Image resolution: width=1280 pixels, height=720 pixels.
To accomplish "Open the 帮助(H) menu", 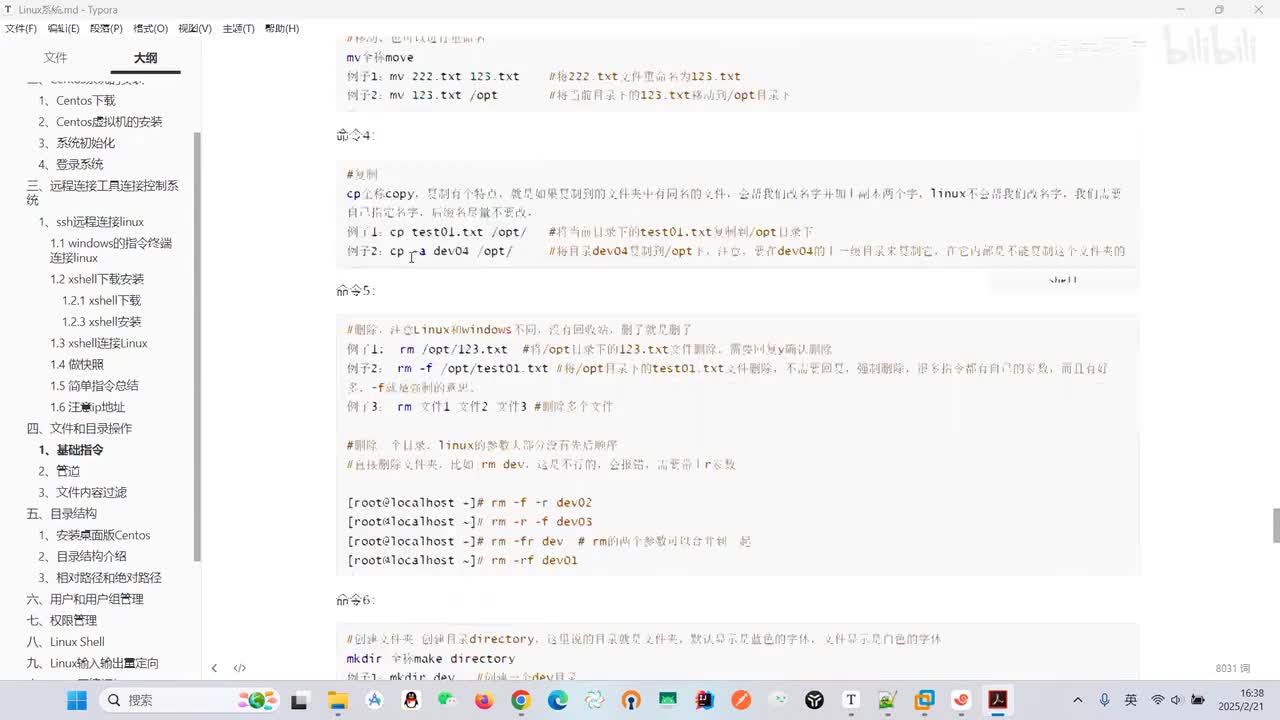I will [x=282, y=28].
